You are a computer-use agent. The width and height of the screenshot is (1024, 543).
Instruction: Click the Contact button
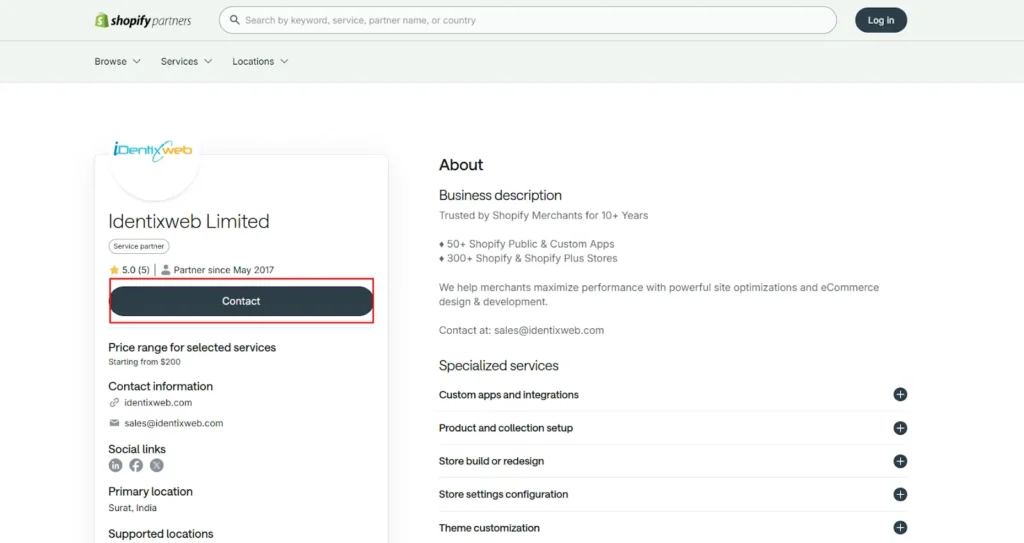click(241, 301)
